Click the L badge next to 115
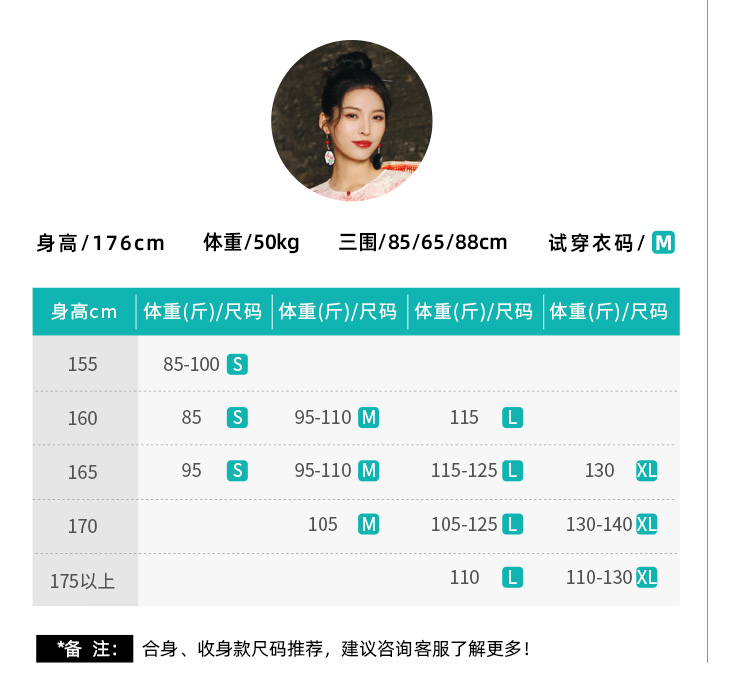The height and width of the screenshot is (678, 750). pyautogui.click(x=512, y=418)
